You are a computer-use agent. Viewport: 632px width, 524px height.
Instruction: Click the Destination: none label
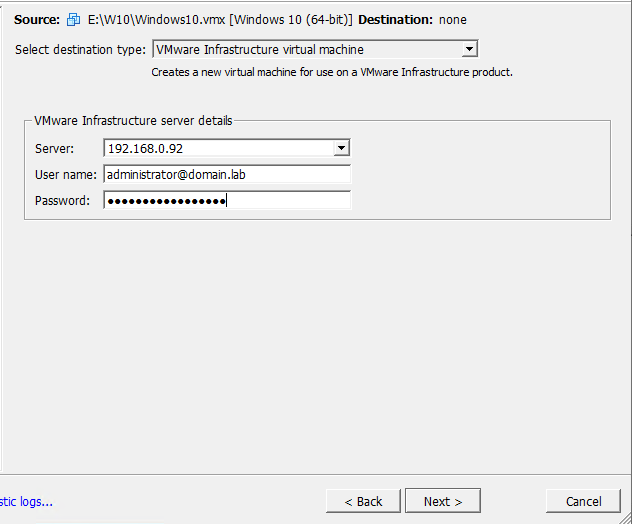tap(412, 20)
